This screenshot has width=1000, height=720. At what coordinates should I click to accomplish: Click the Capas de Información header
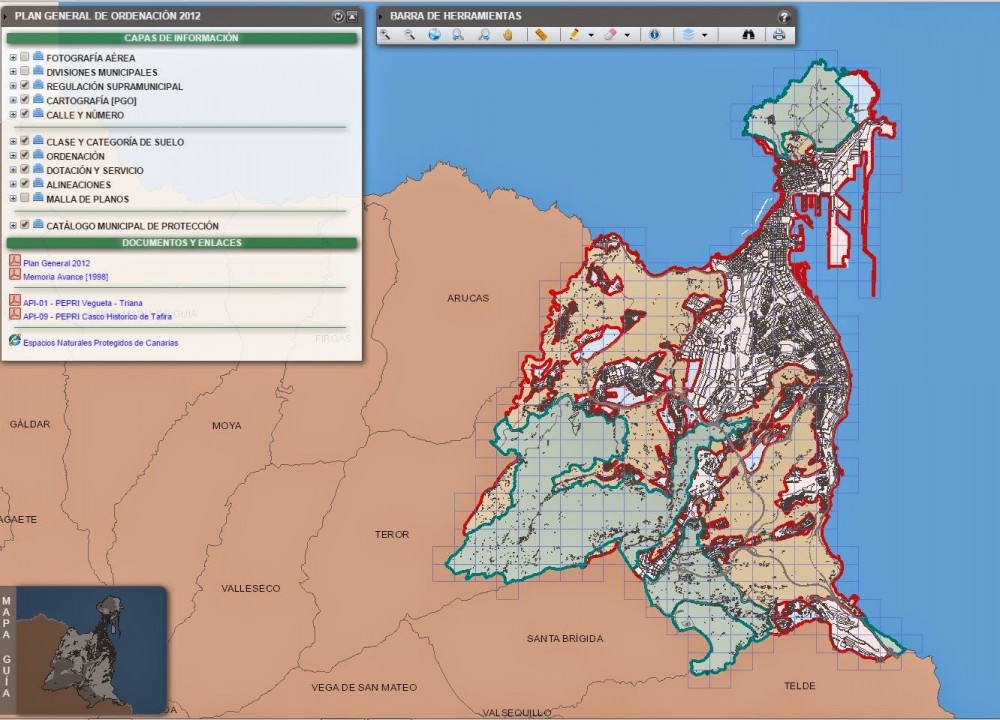181,38
